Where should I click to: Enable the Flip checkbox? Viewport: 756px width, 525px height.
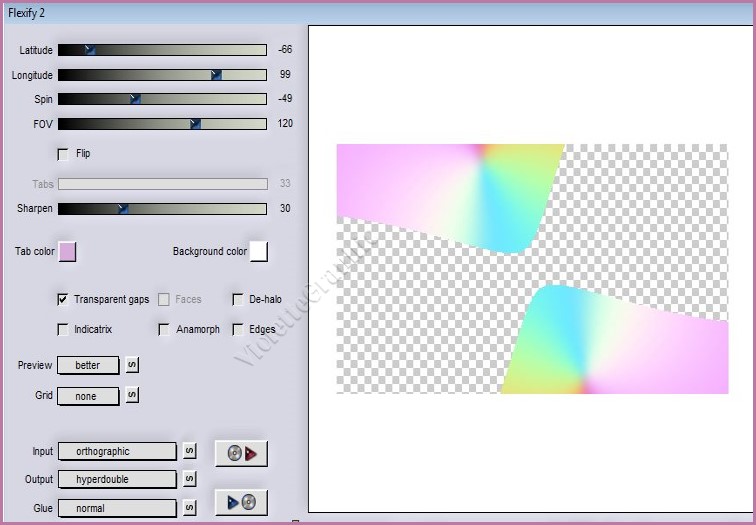pos(63,154)
